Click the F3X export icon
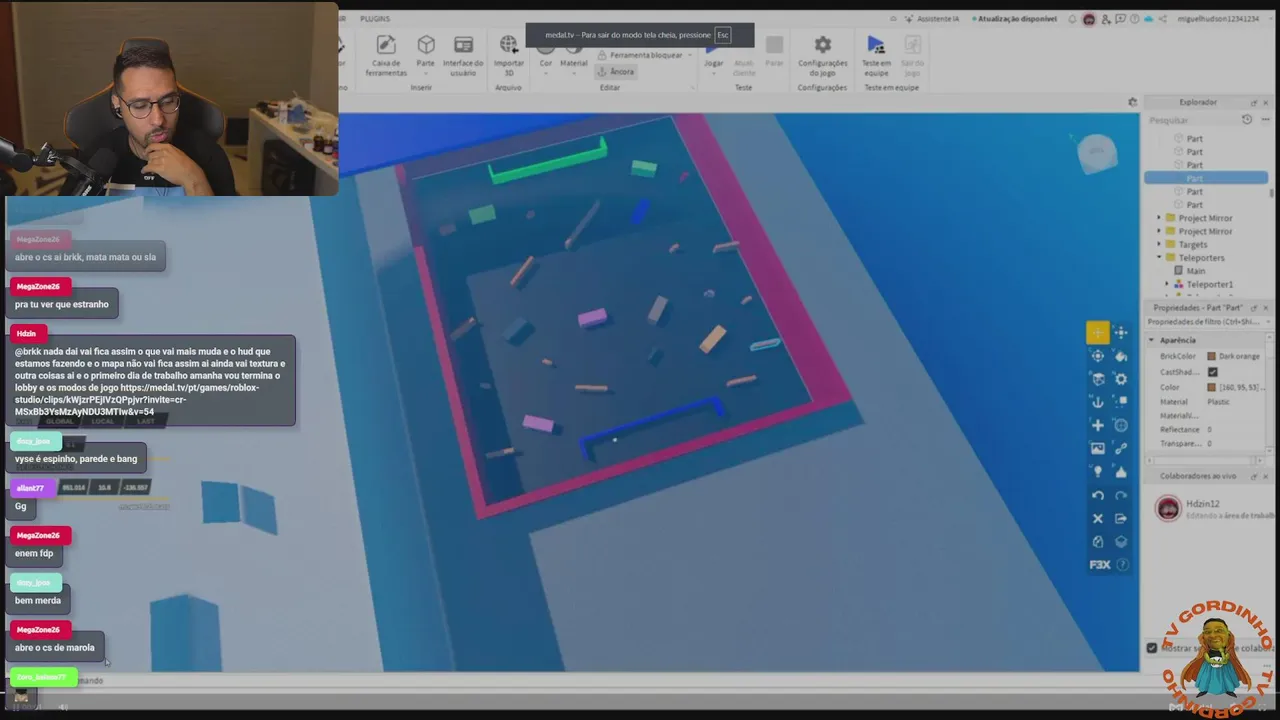This screenshot has height=720, width=1280. point(1121,518)
